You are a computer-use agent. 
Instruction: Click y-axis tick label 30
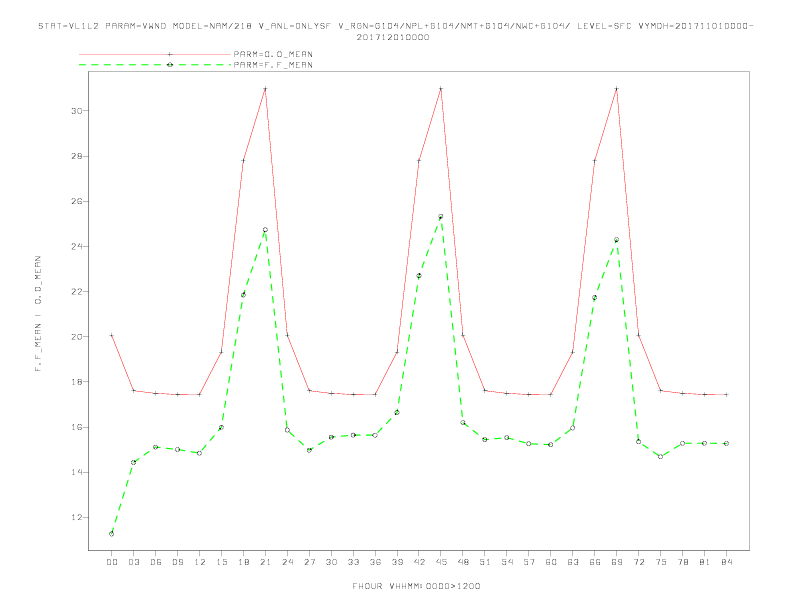click(77, 111)
